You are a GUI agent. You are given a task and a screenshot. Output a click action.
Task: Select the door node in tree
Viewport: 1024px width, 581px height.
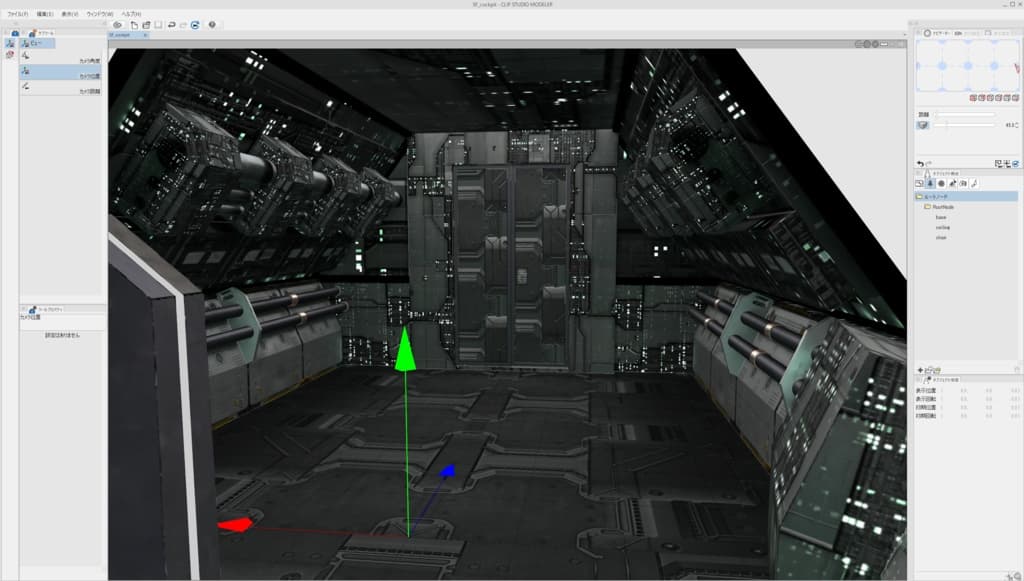tap(940, 238)
